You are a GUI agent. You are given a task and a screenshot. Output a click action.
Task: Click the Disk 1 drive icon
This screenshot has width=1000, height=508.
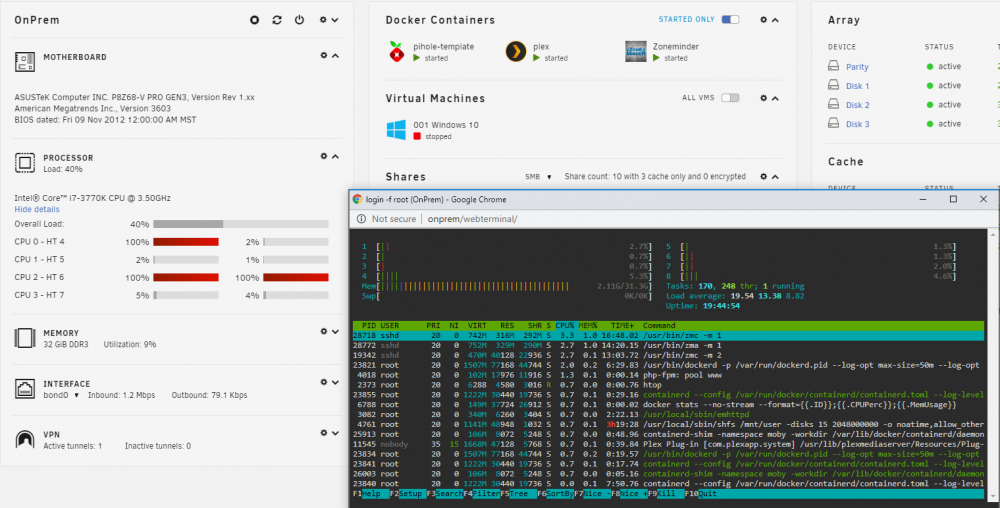(834, 85)
